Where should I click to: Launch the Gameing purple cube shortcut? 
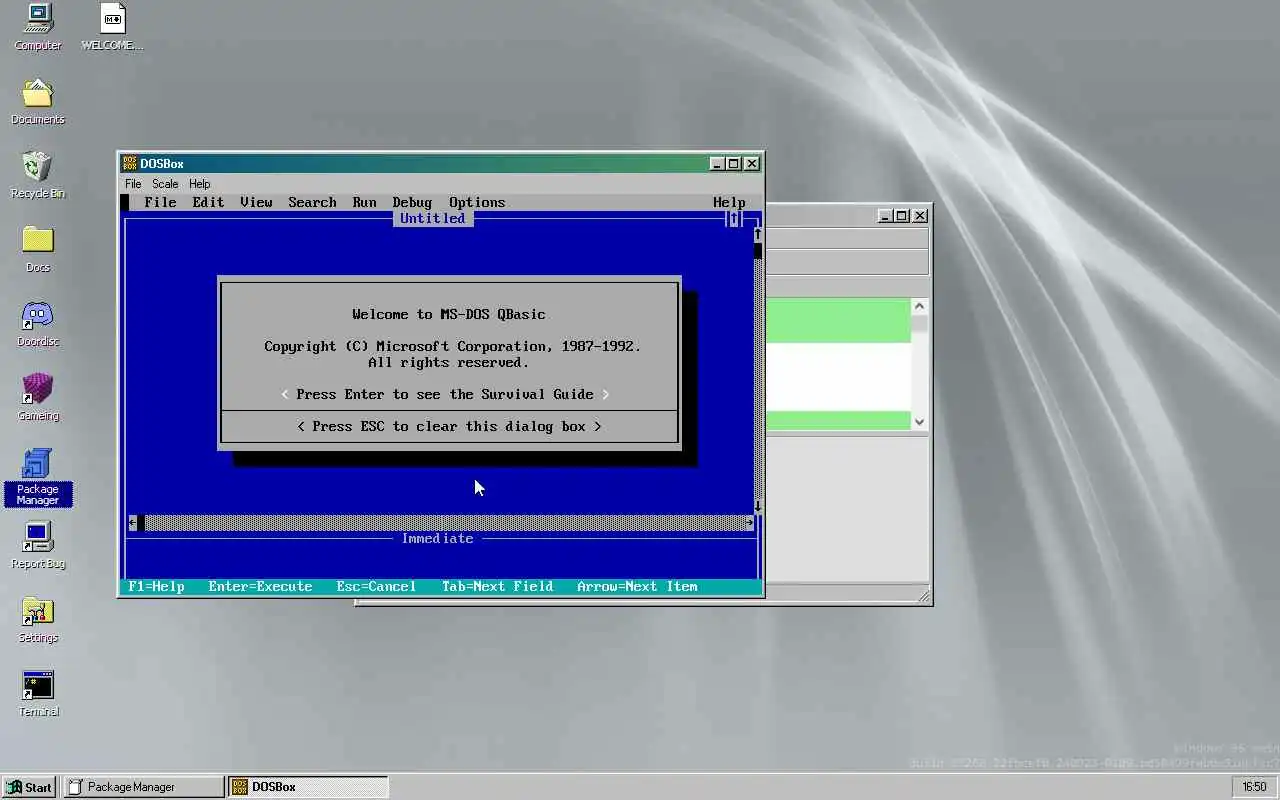(x=37, y=397)
